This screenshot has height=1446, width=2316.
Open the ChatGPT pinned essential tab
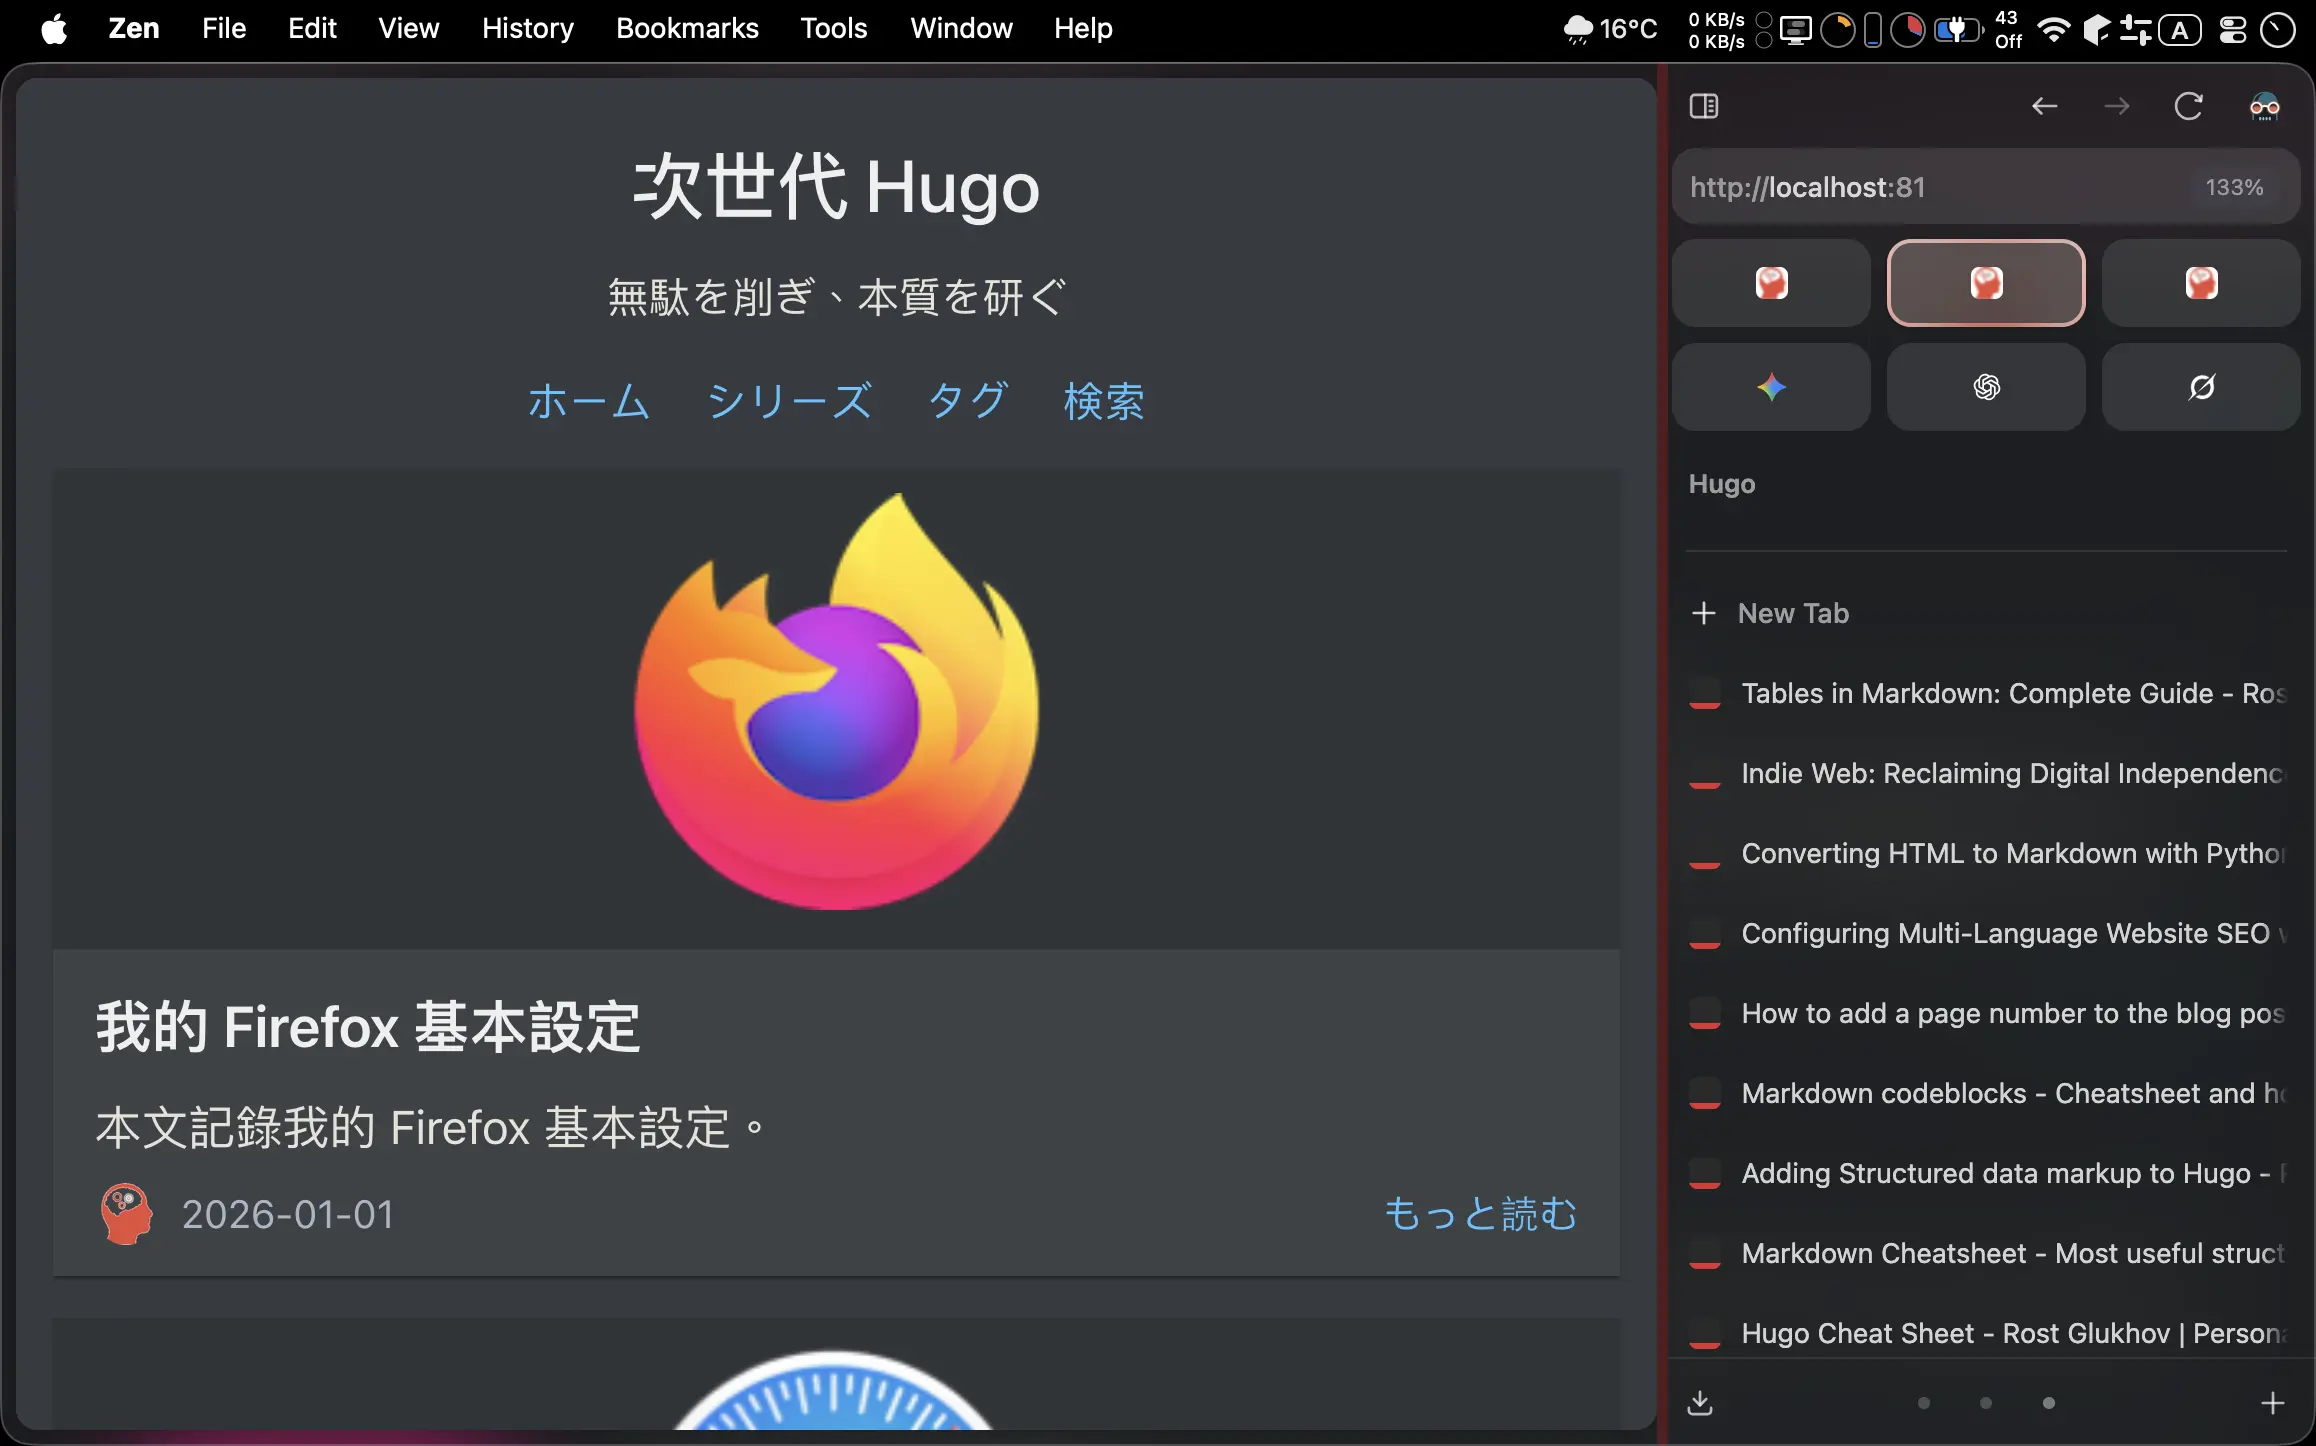[x=1986, y=387]
